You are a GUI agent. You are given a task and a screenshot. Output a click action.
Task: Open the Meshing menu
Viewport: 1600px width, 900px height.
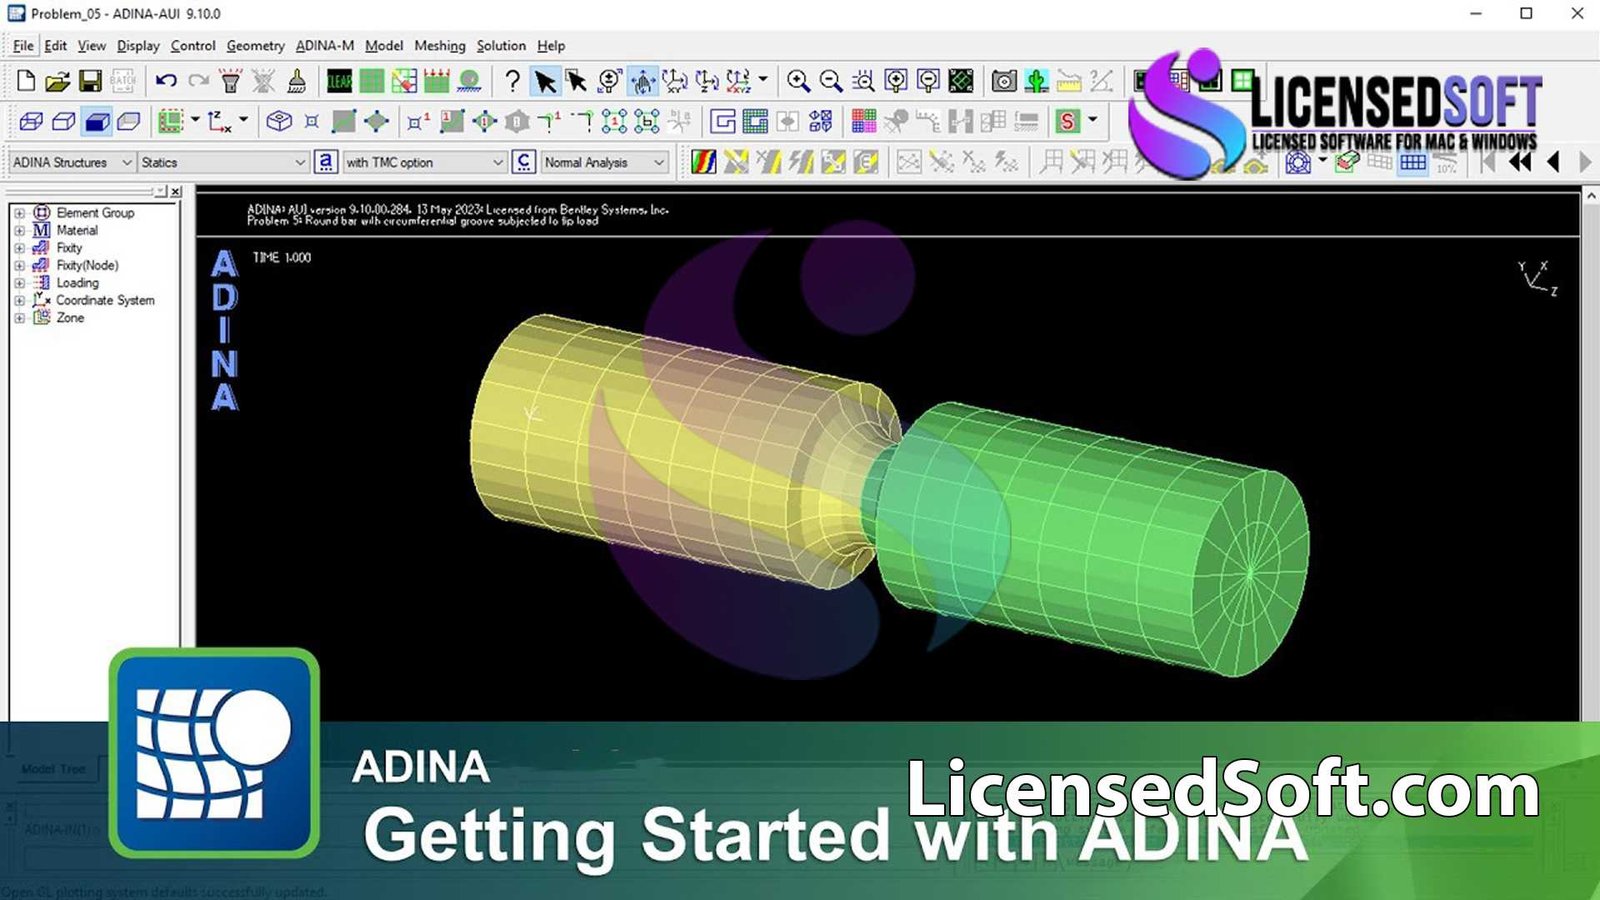440,45
